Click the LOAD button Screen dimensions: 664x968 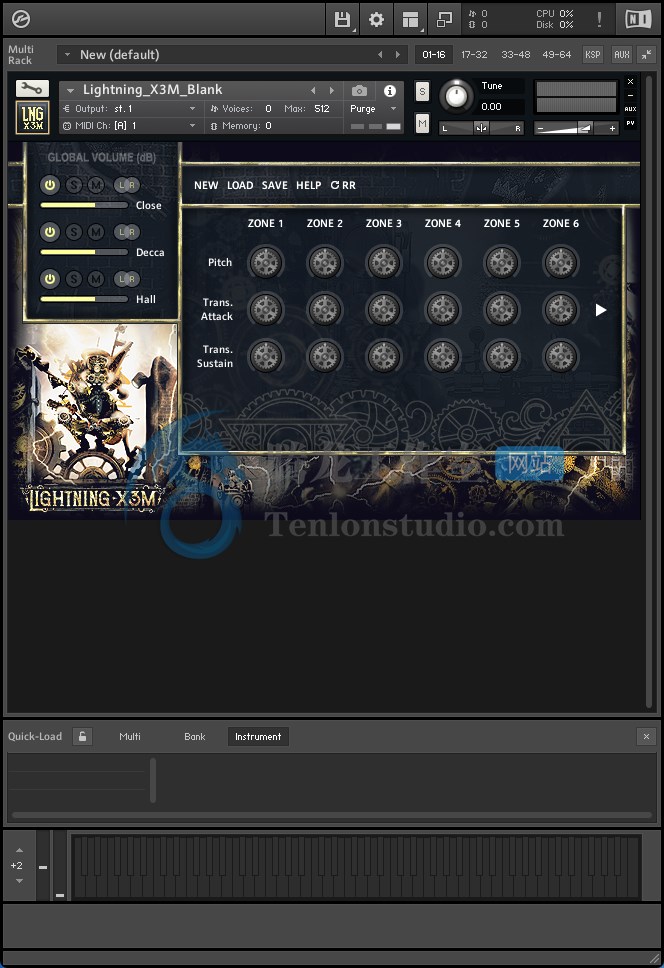(240, 185)
